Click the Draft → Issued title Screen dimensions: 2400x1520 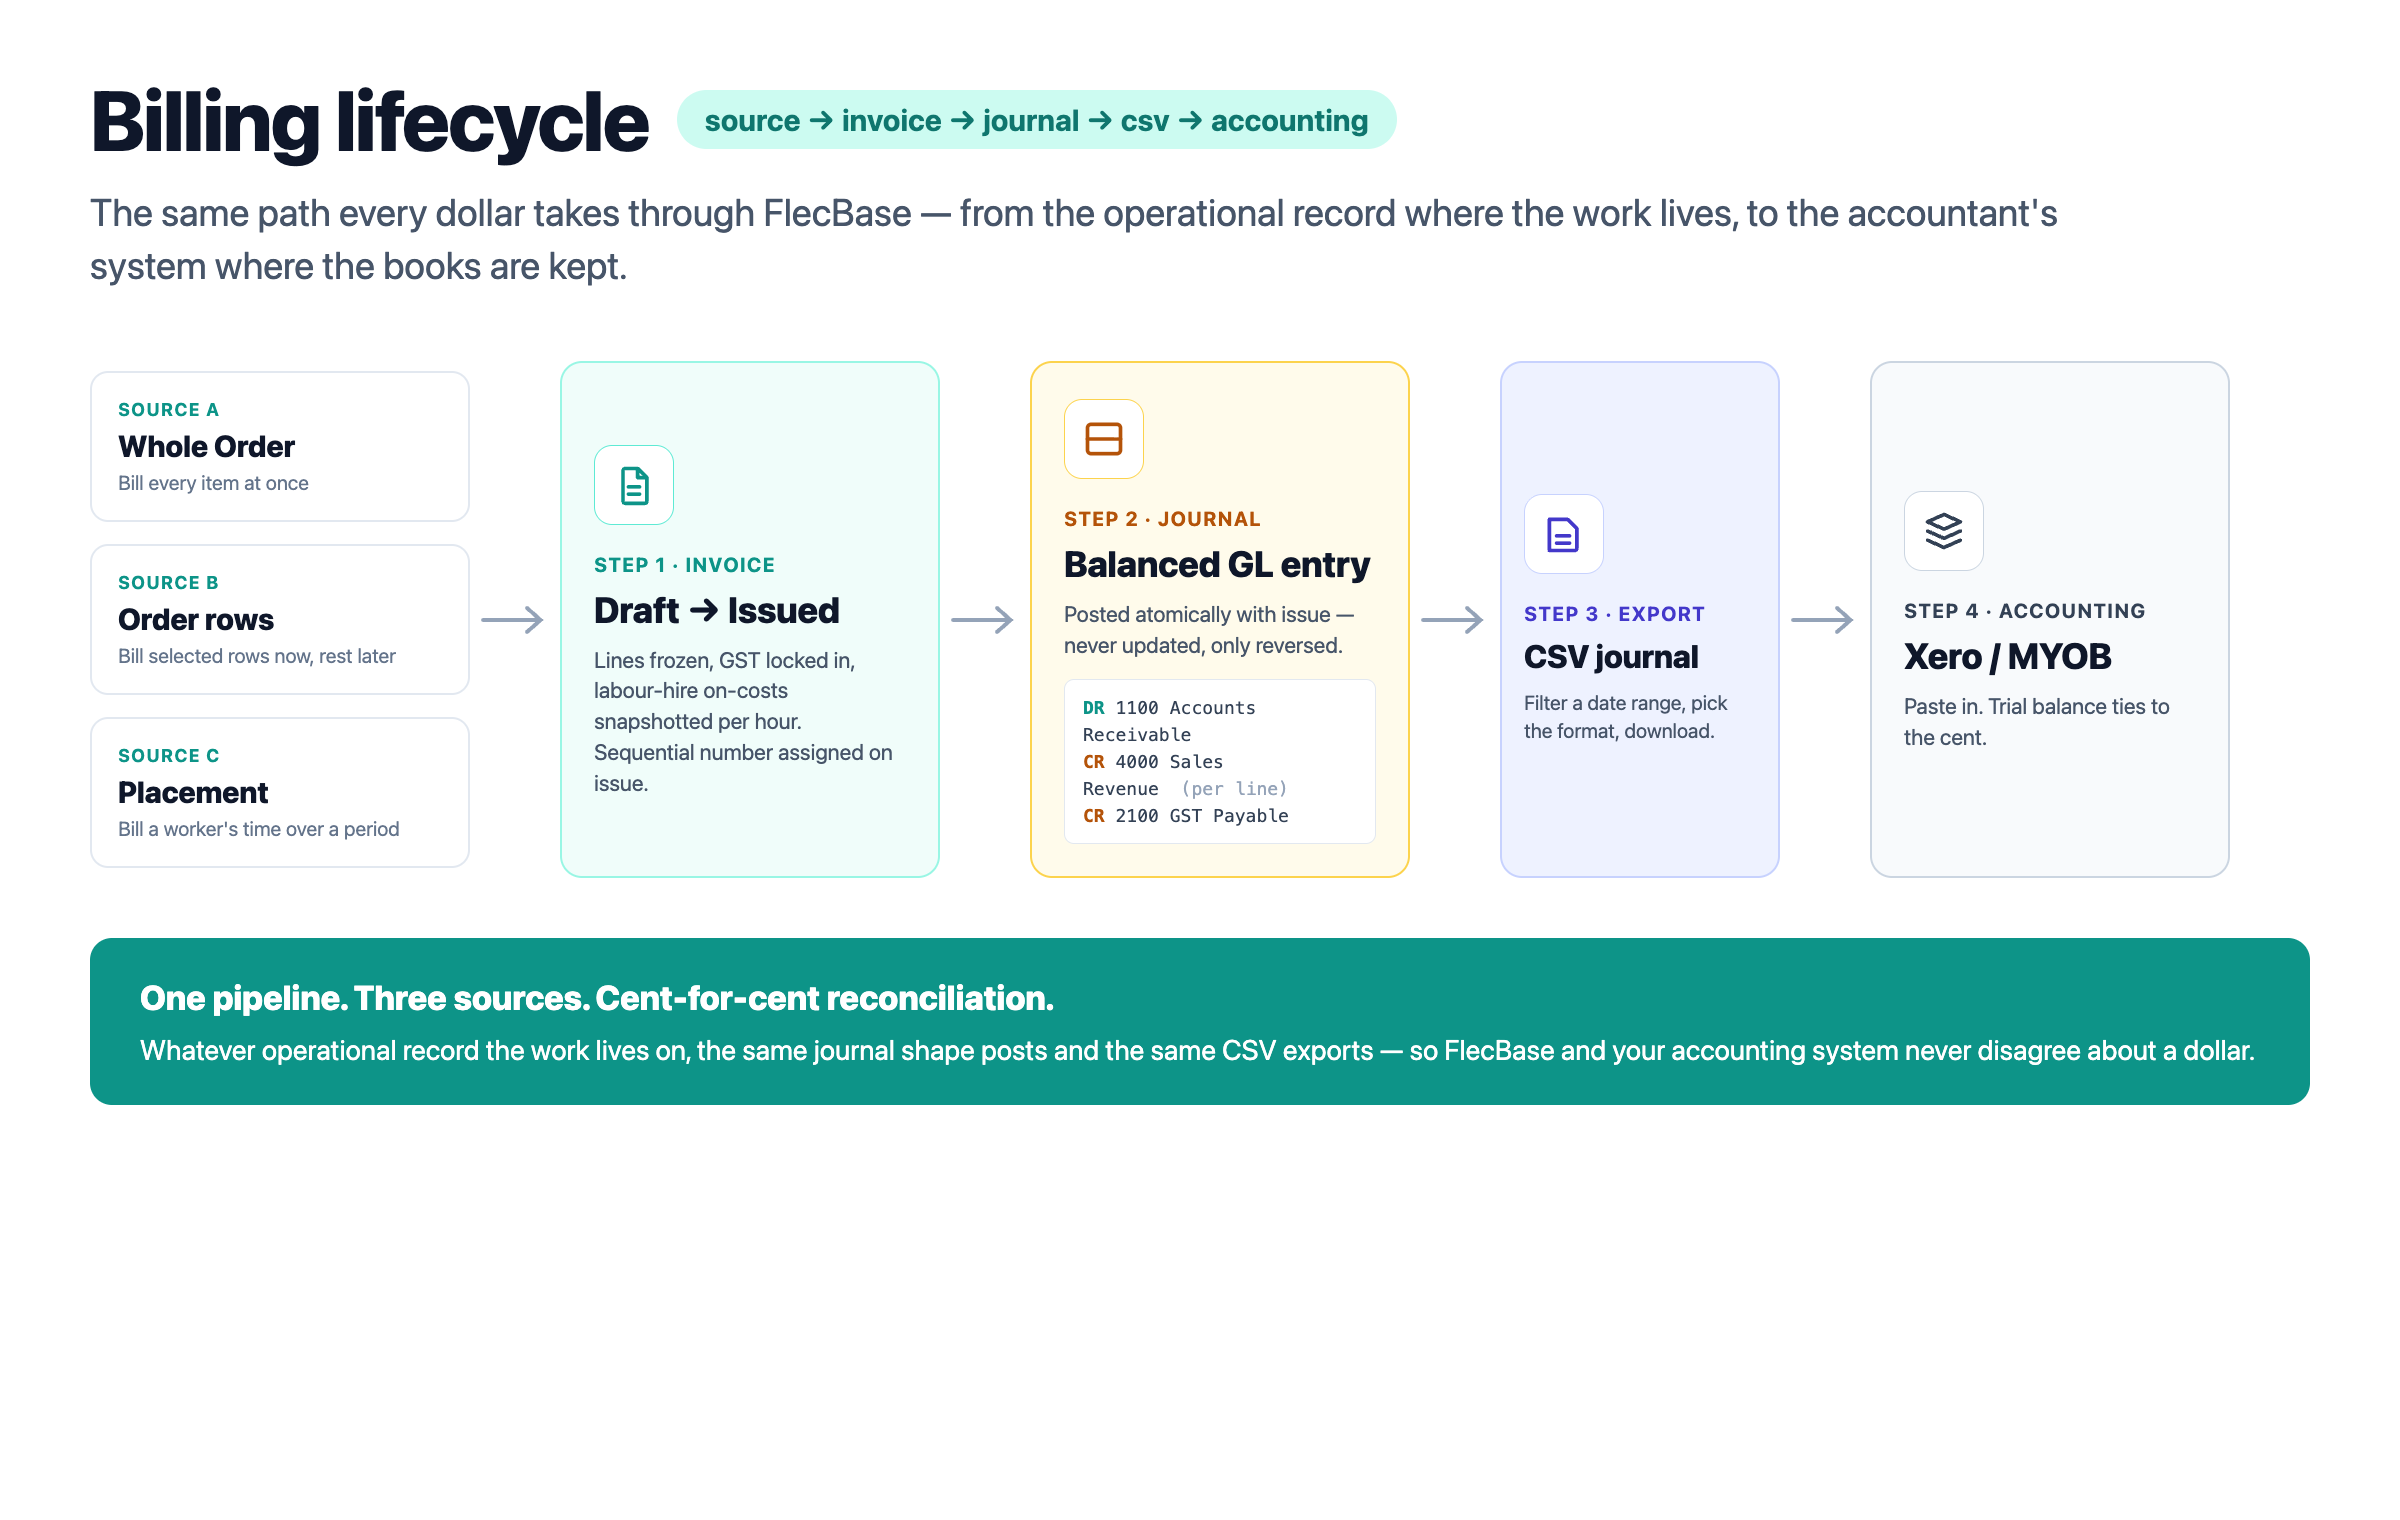(x=716, y=610)
